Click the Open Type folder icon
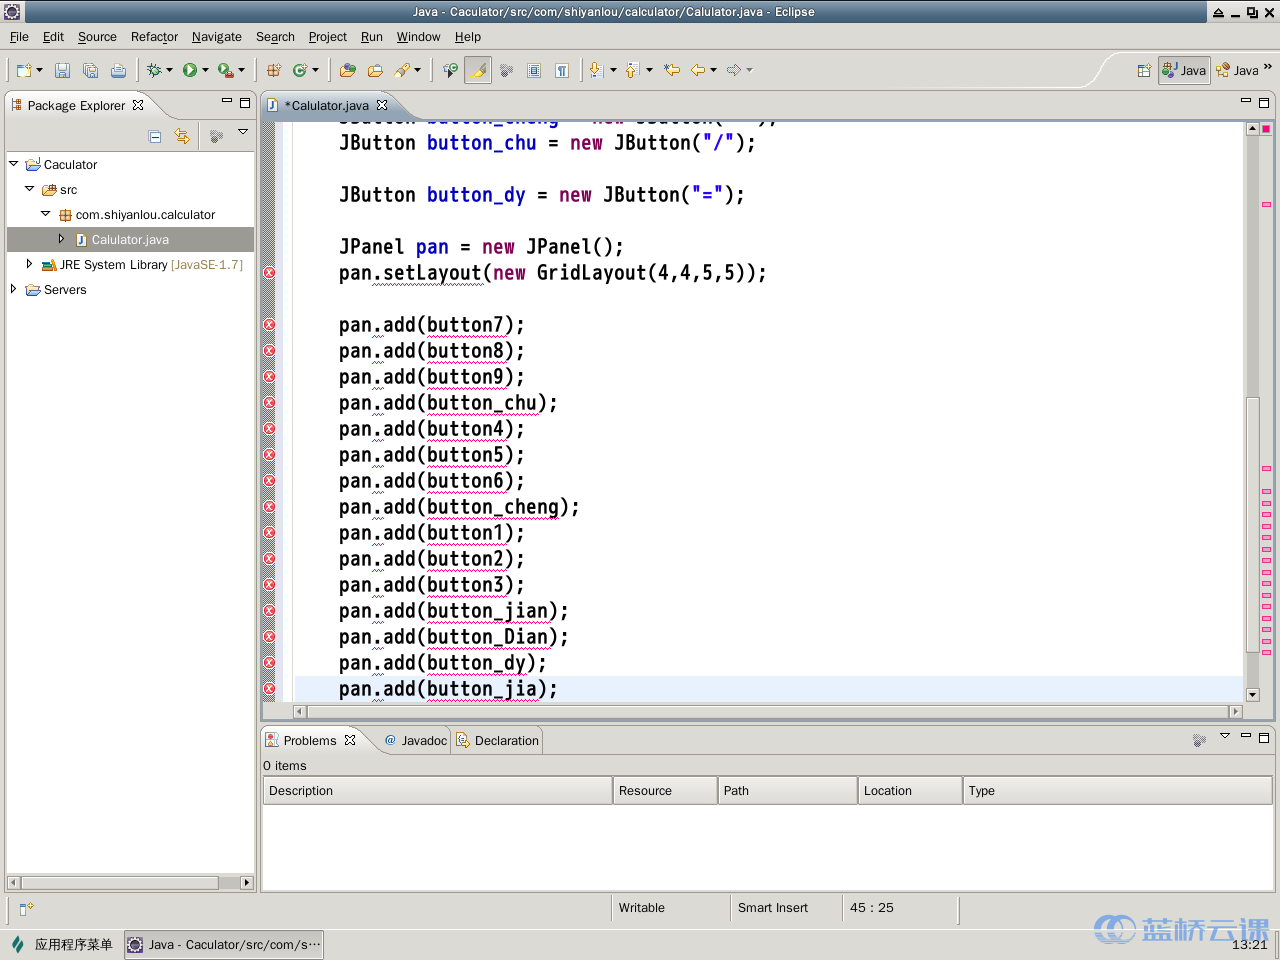This screenshot has height=960, width=1280. tap(347, 70)
